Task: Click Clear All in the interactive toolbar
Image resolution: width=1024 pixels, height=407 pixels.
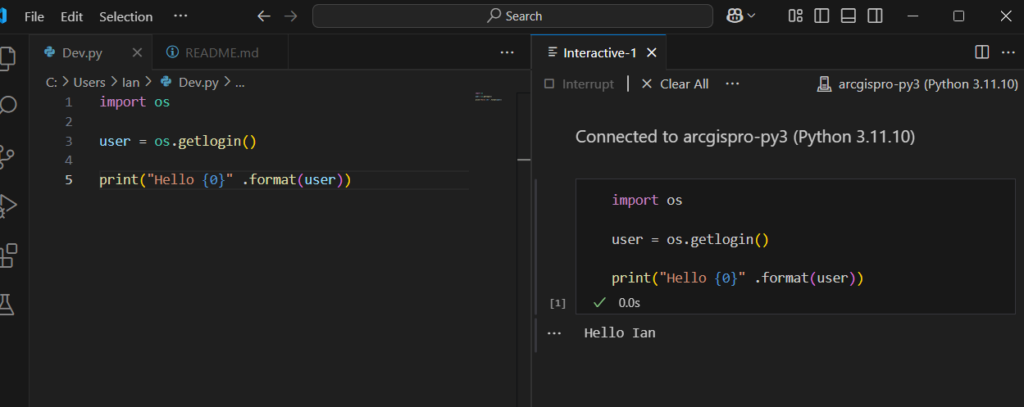Action: 675,84
